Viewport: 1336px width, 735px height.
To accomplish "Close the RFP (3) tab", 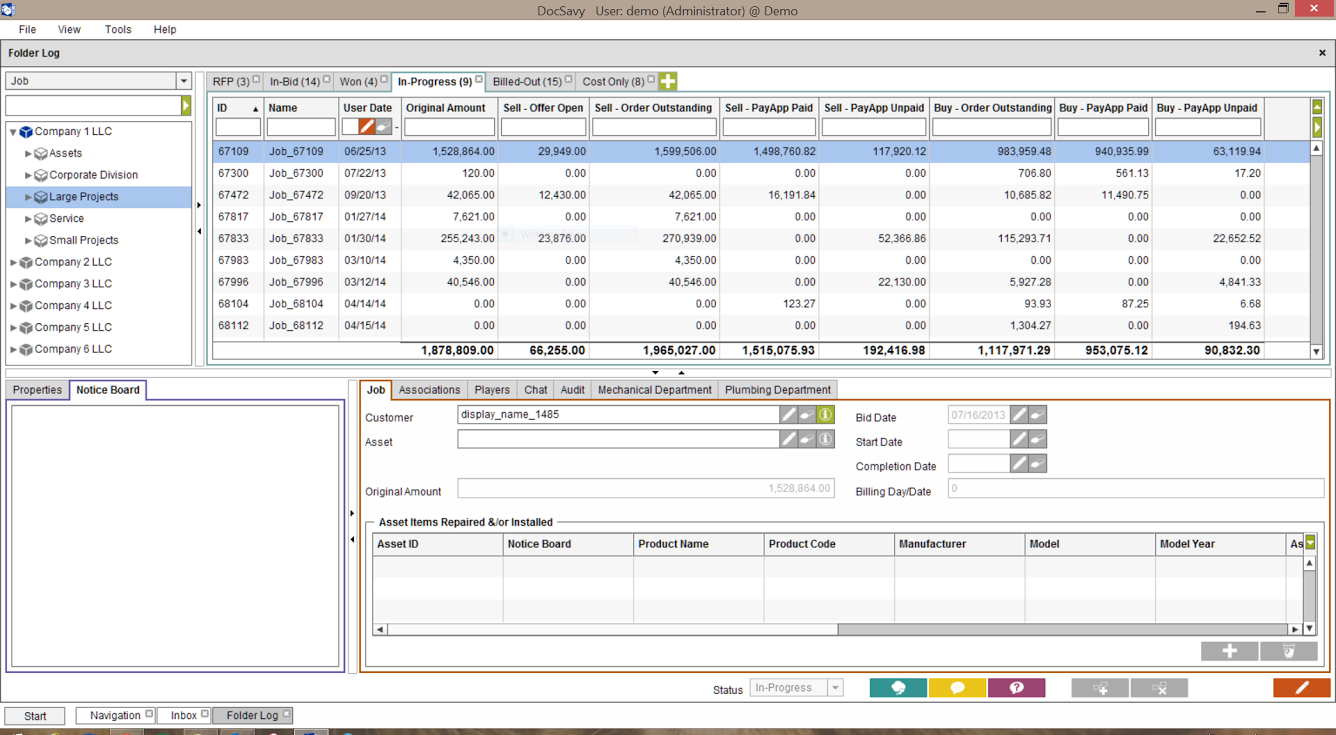I will click(x=256, y=79).
